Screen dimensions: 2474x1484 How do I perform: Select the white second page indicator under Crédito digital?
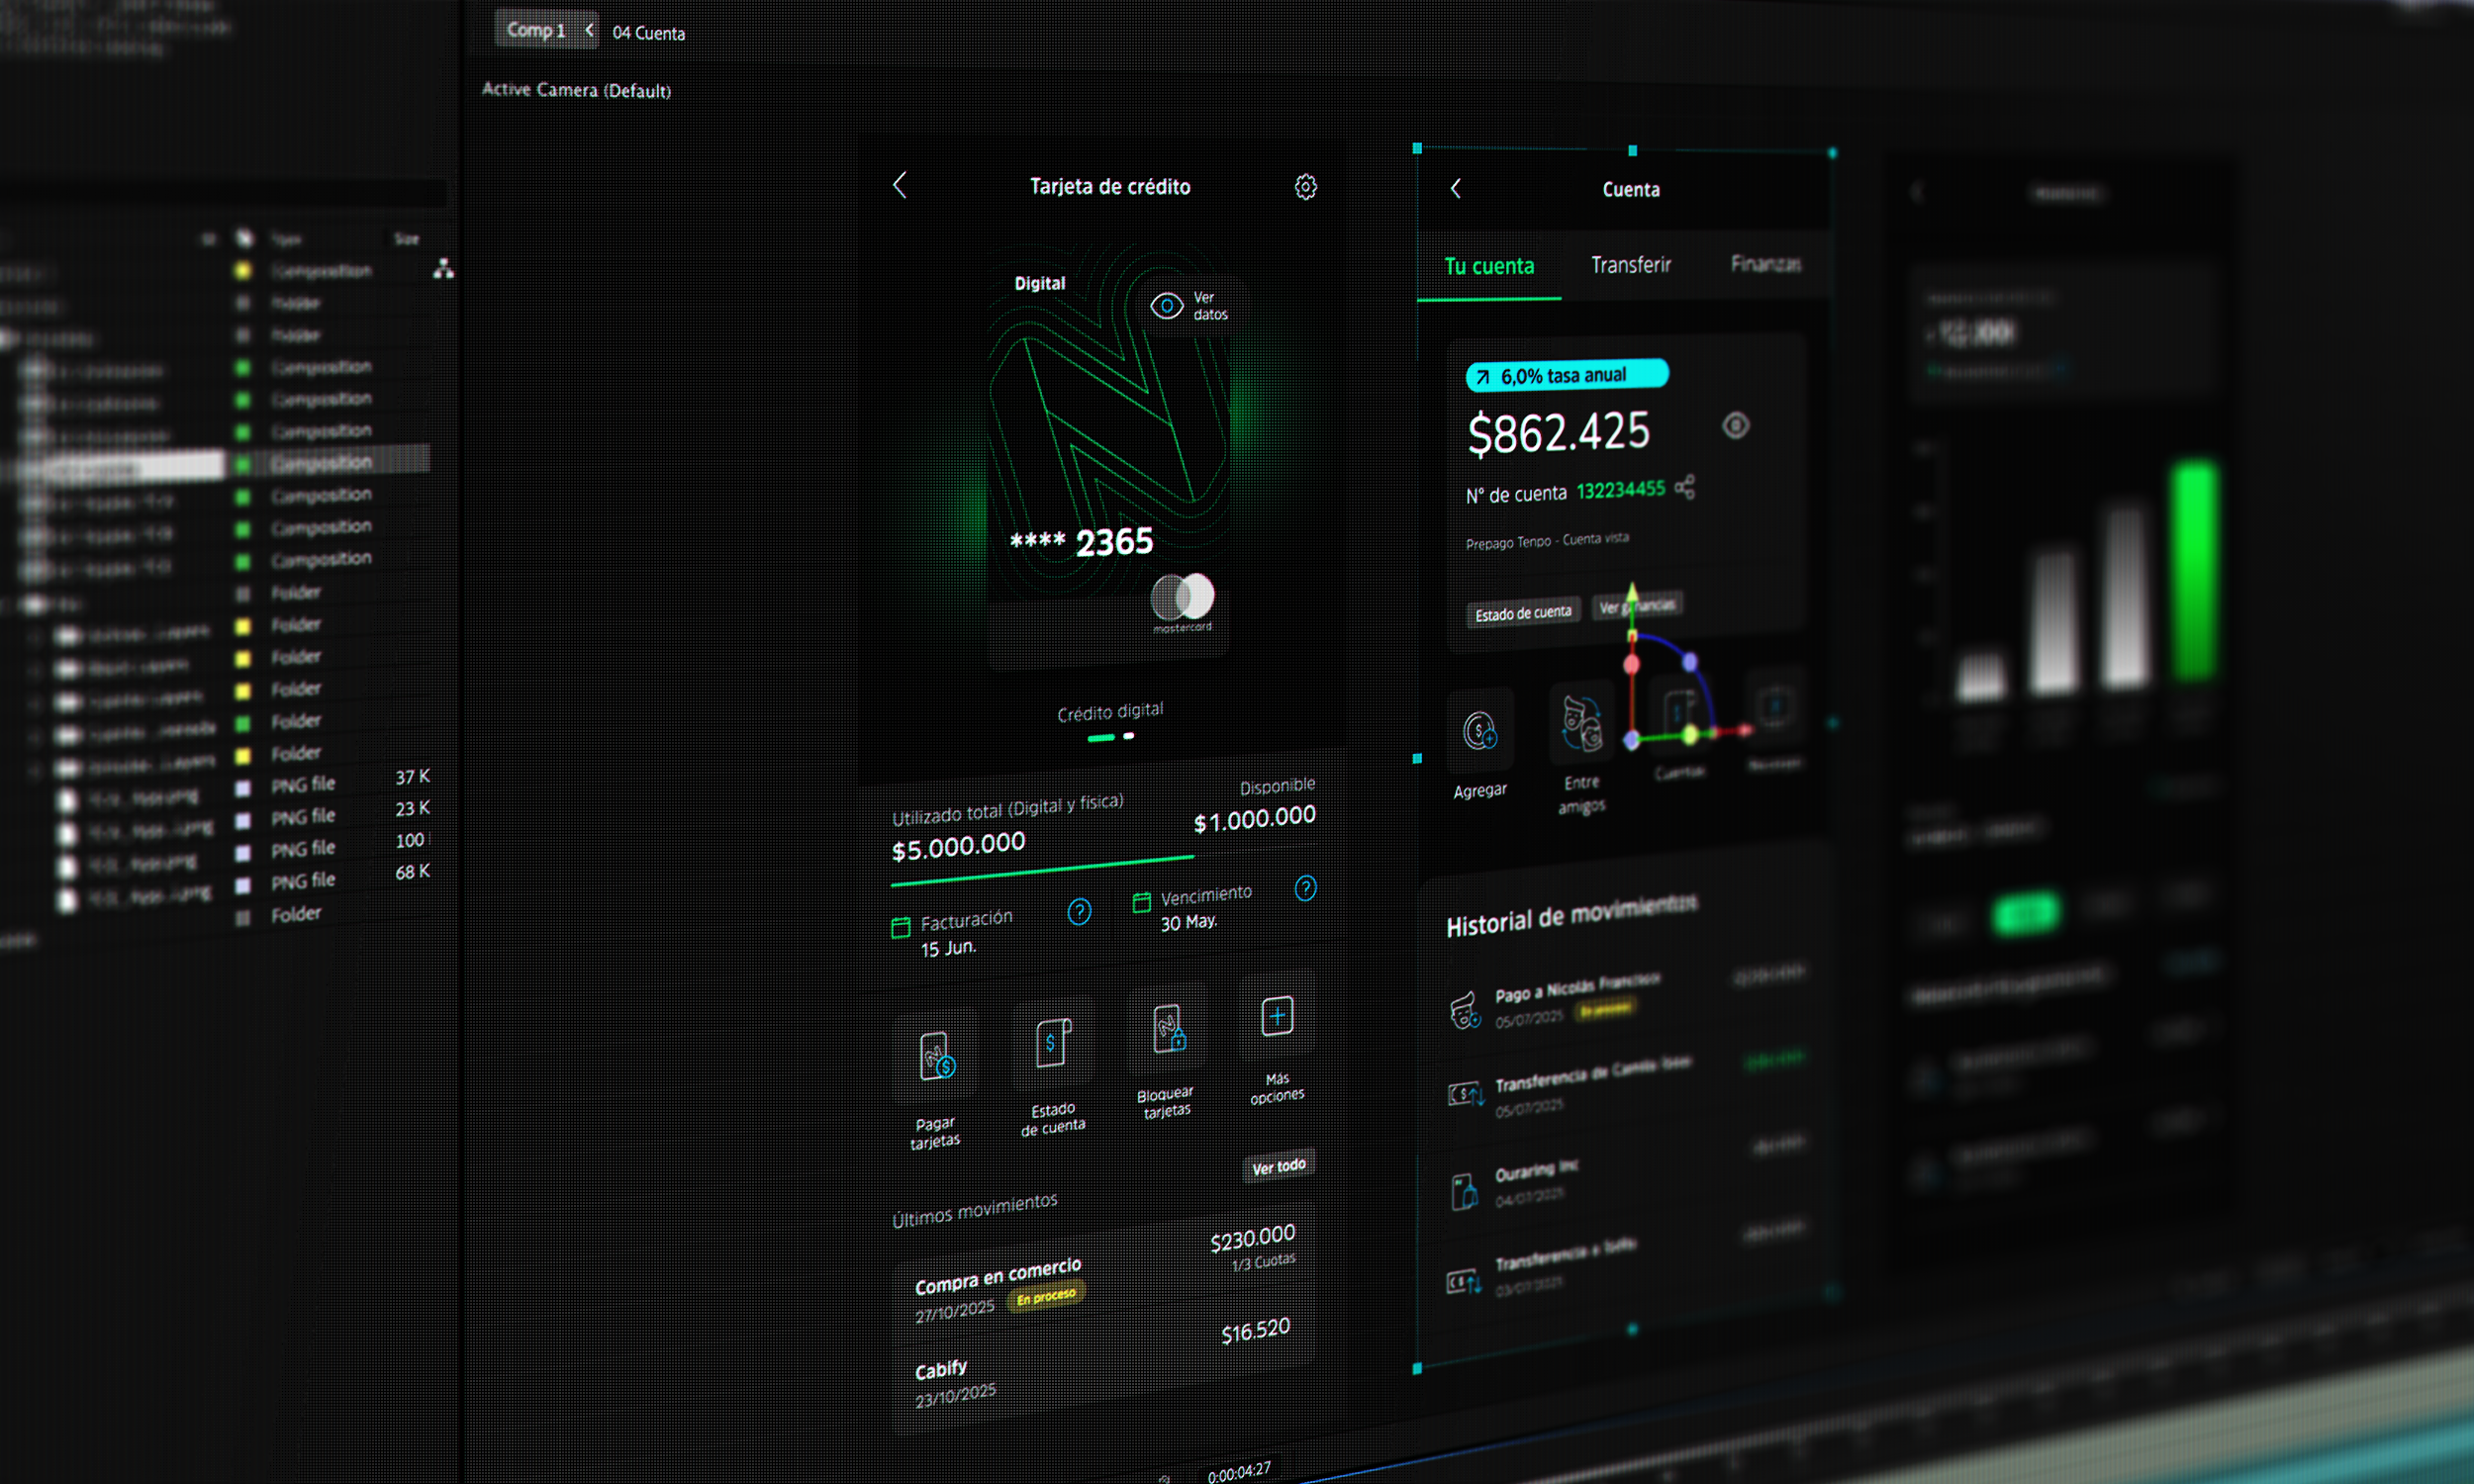[x=1129, y=736]
